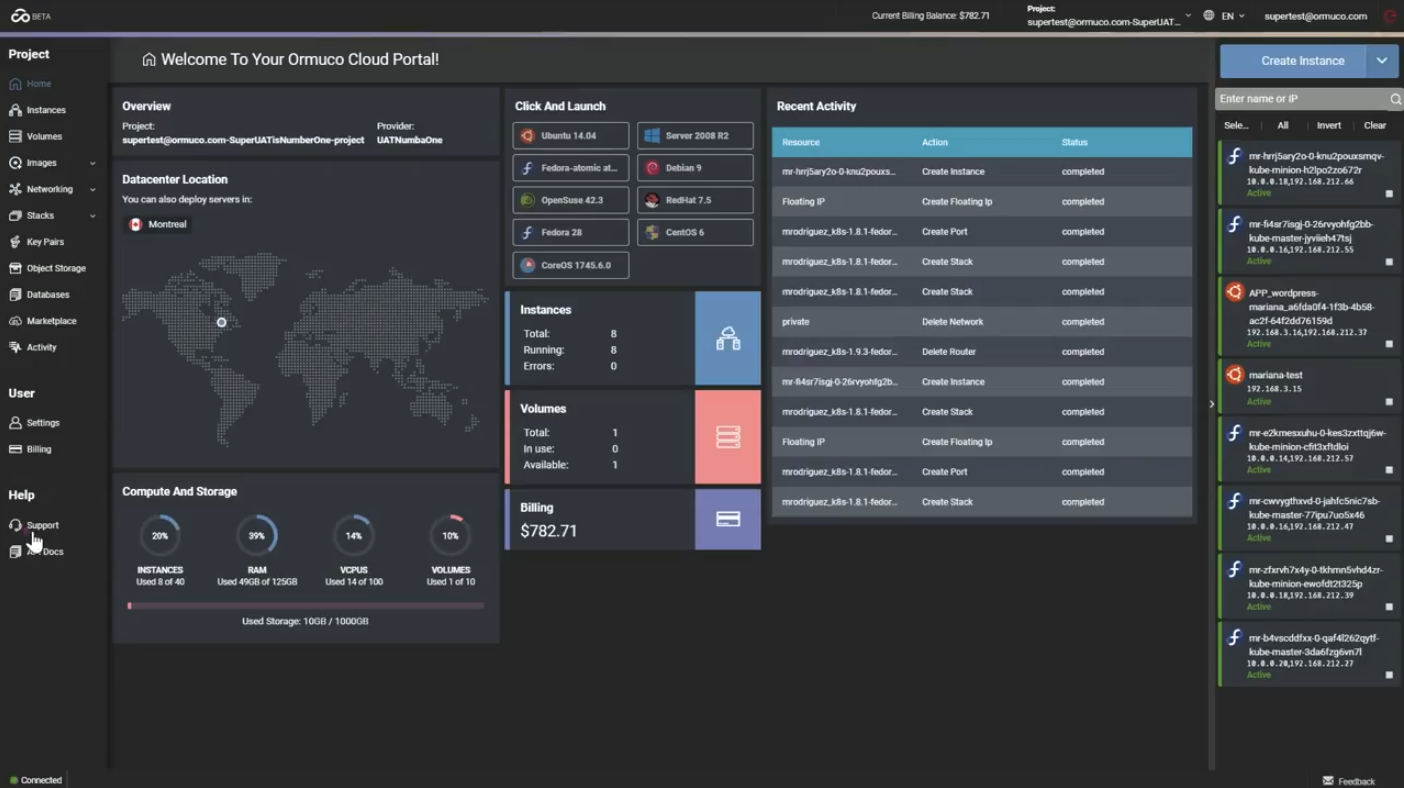Click the Connected status indicator
The height and width of the screenshot is (788, 1404).
[x=36, y=780]
